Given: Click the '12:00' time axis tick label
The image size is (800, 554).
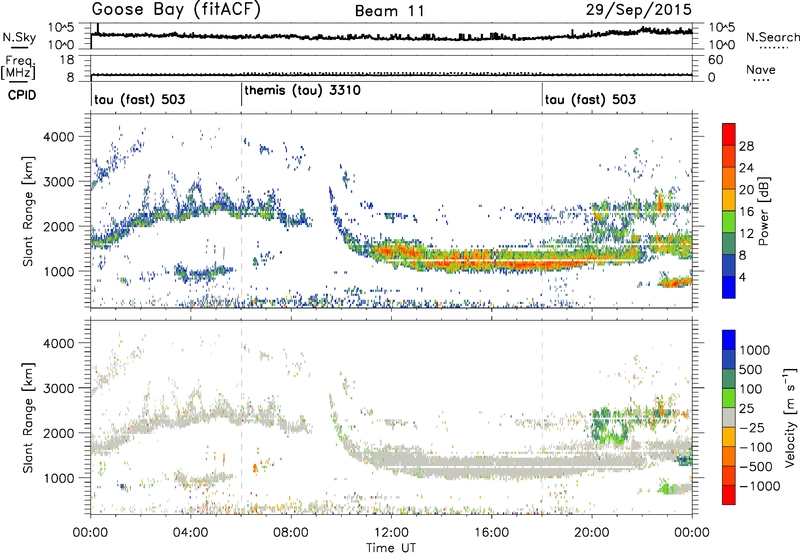Looking at the screenshot, I should click(x=391, y=533).
